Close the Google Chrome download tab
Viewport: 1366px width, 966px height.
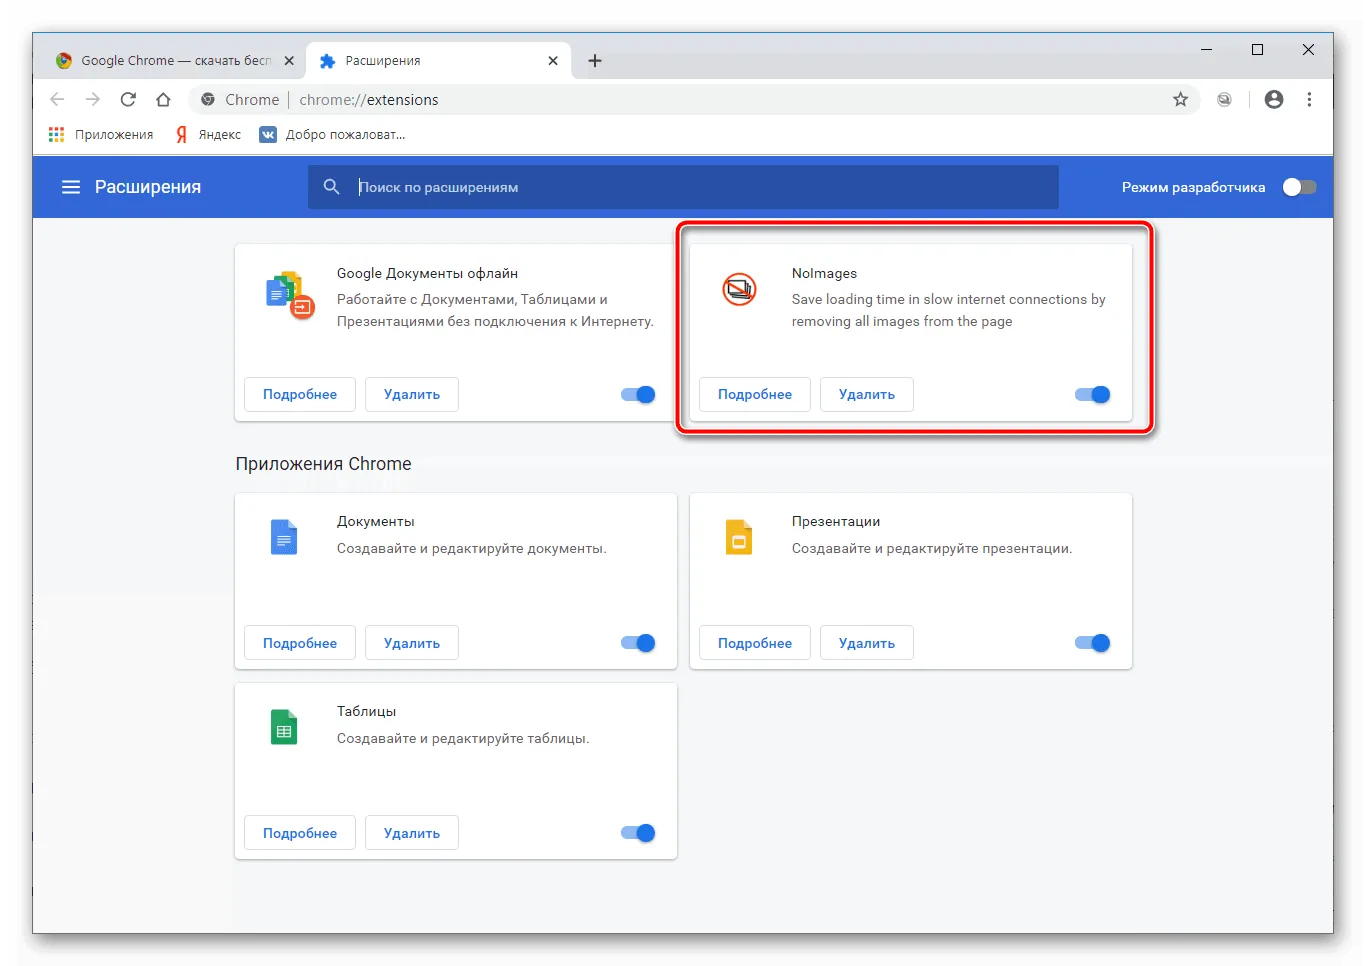289,61
